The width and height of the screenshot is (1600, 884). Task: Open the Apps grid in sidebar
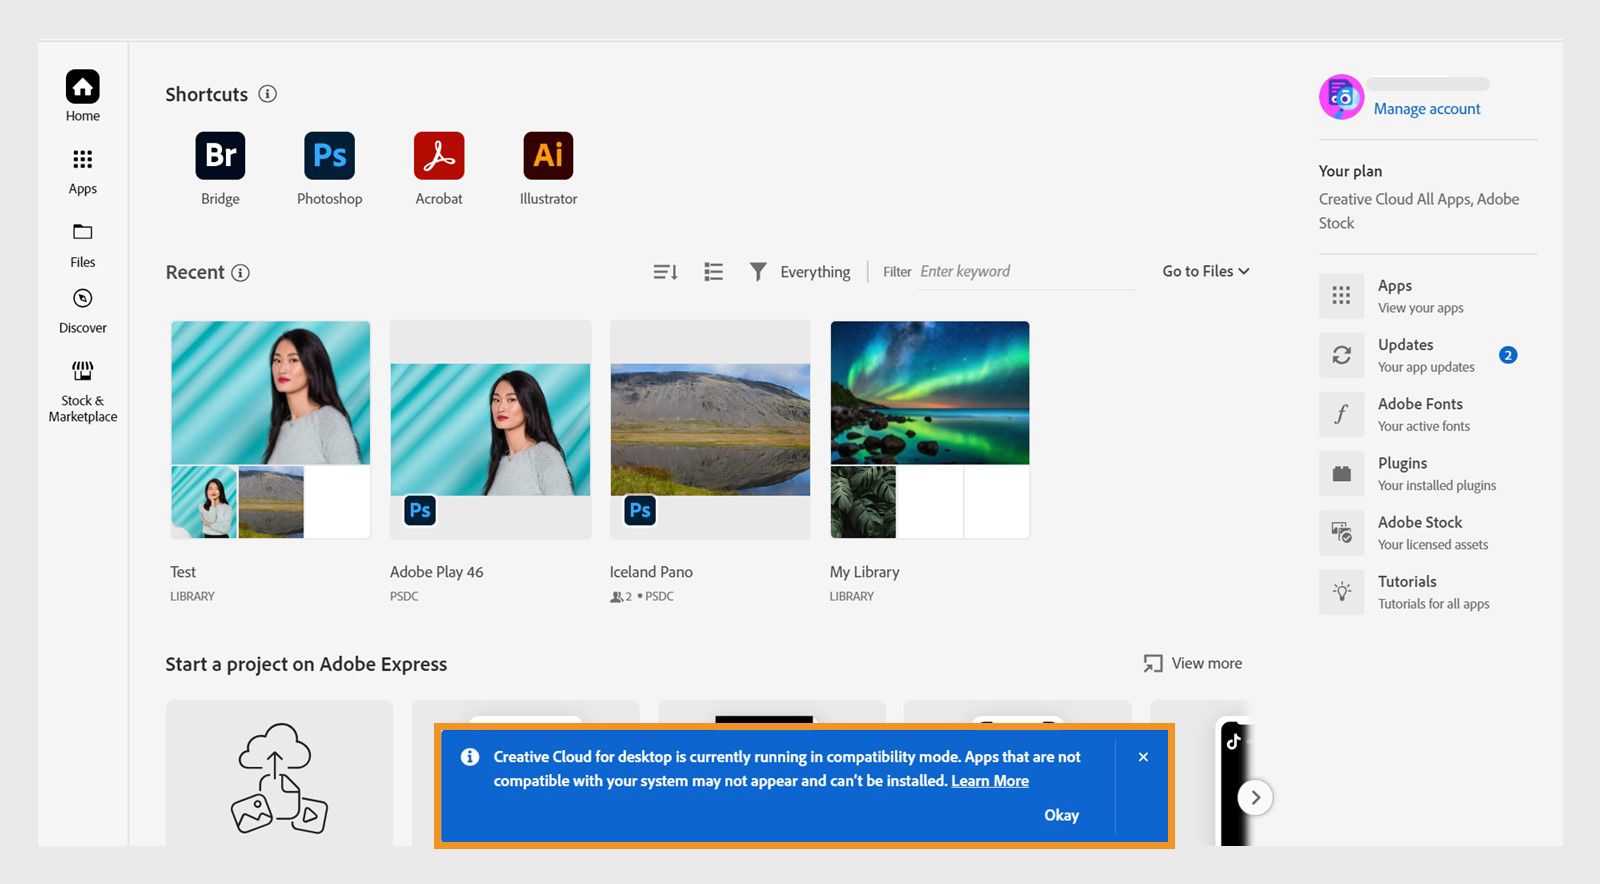click(83, 159)
